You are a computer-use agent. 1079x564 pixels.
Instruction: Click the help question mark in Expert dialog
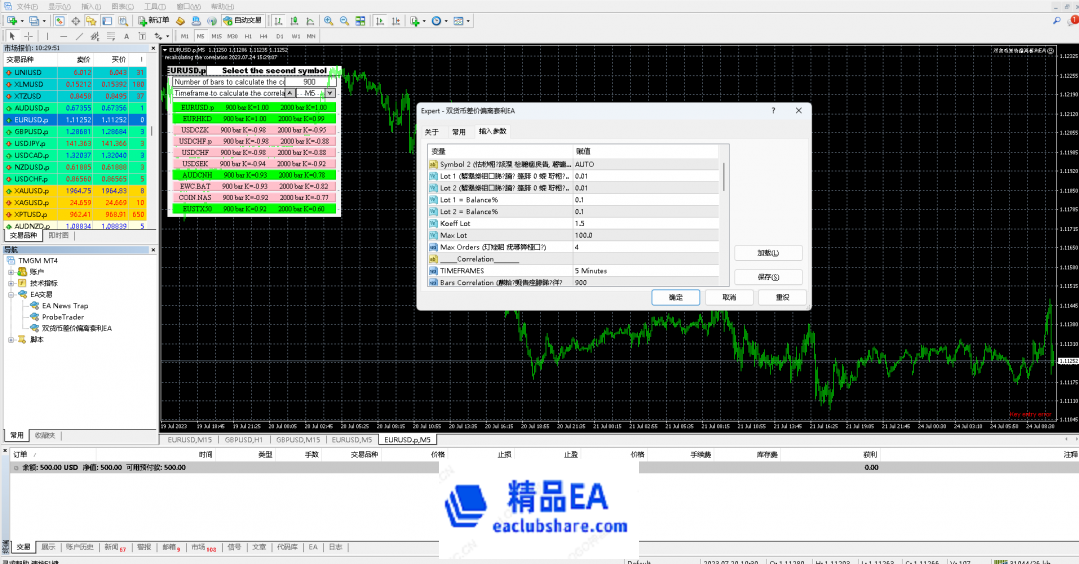pos(772,111)
